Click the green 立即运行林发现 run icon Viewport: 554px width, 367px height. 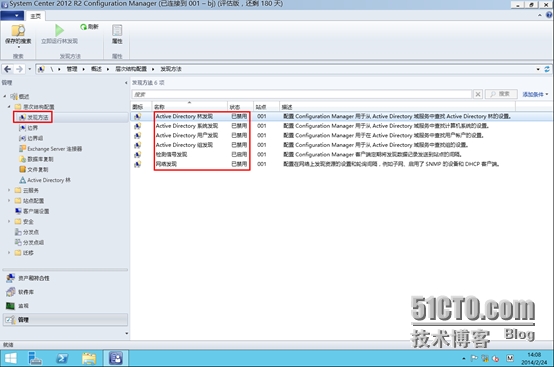(59, 30)
